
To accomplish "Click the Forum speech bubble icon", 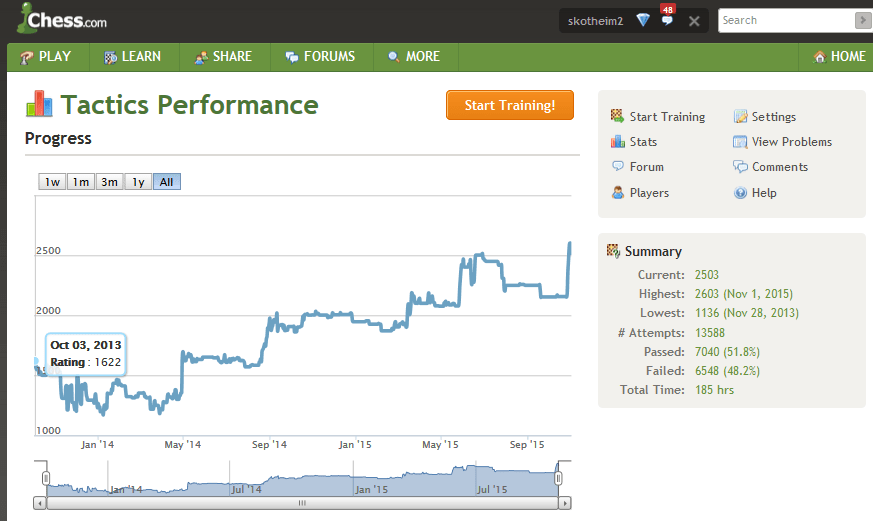I will tap(617, 166).
